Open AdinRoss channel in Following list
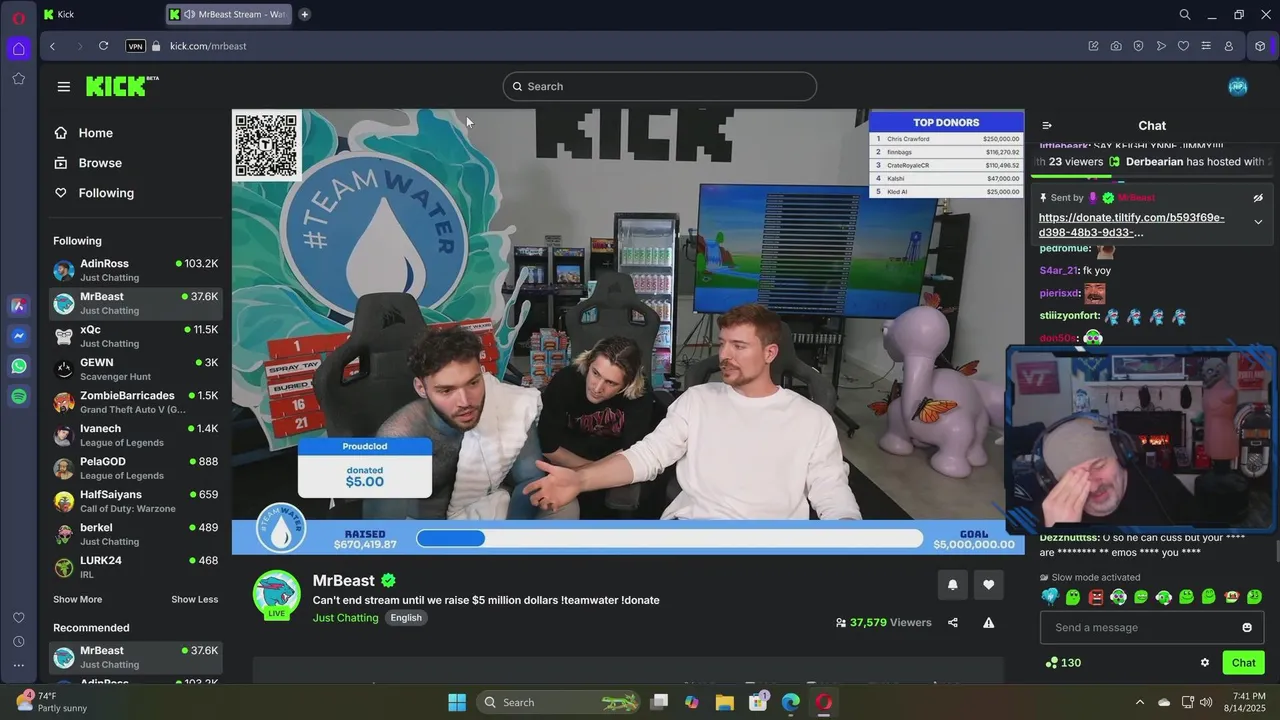This screenshot has height=720, width=1280. pos(136,271)
